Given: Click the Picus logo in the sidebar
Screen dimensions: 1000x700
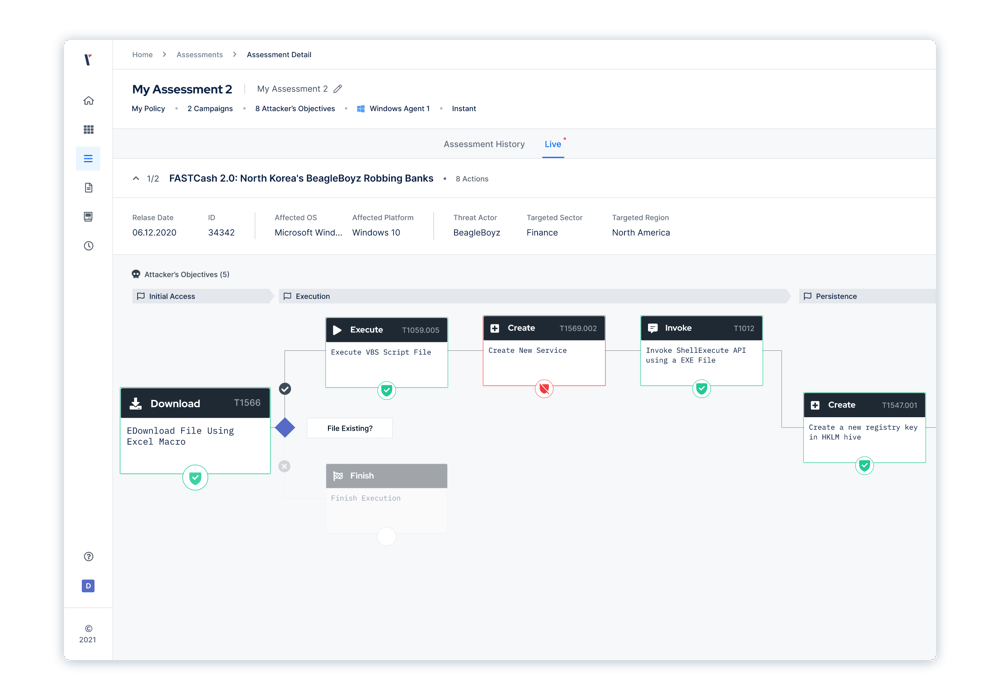Looking at the screenshot, I should pyautogui.click(x=88, y=60).
